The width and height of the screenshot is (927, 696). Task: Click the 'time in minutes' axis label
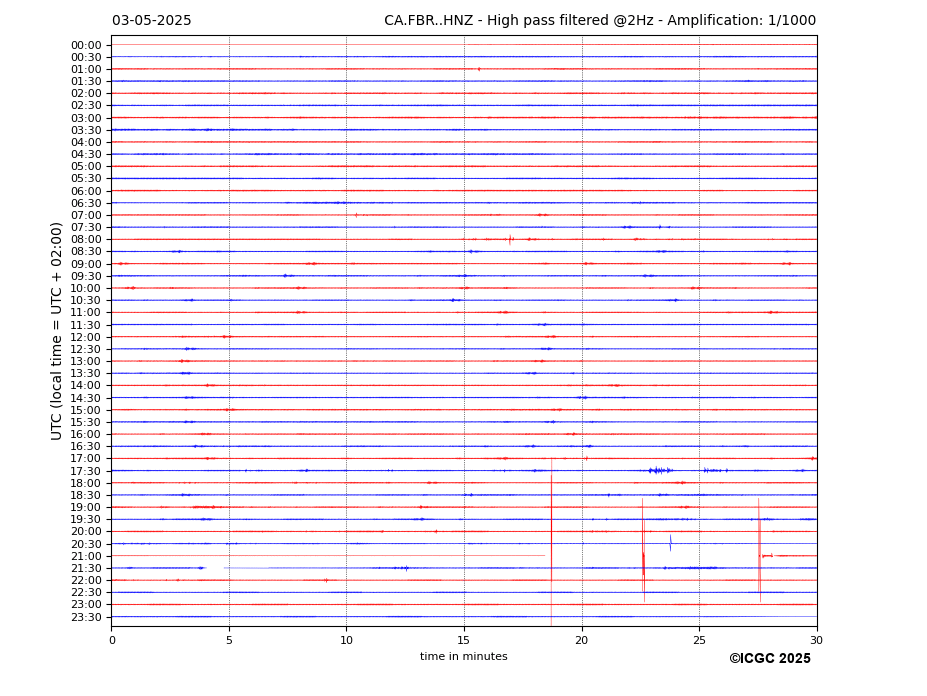(x=464, y=656)
